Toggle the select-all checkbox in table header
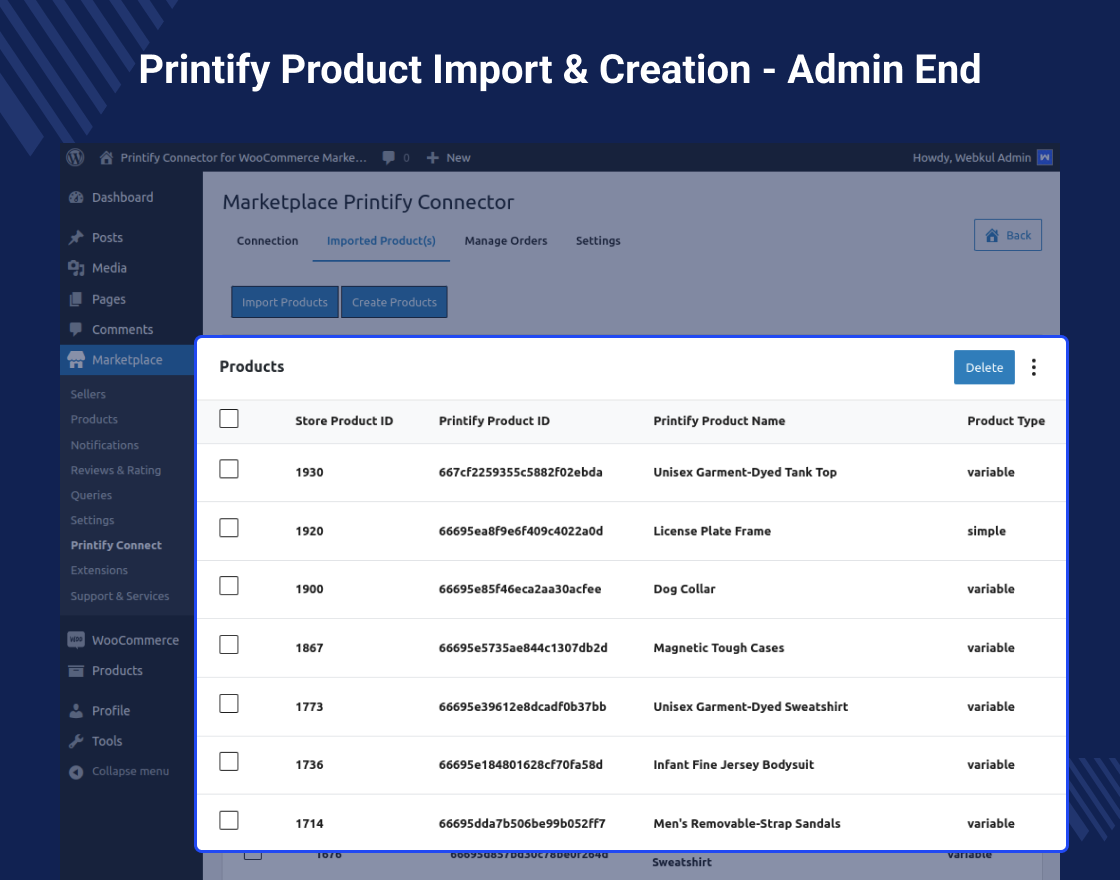This screenshot has height=880, width=1120. [229, 419]
